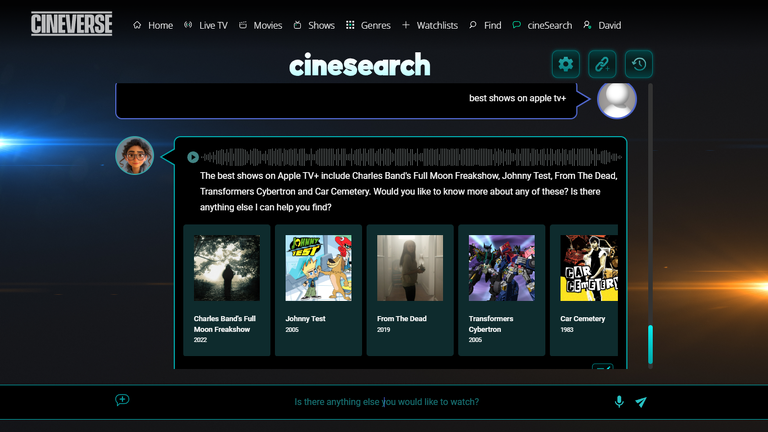This screenshot has height=432, width=768.
Task: Click Car Cemetery title text
Action: (x=582, y=319)
